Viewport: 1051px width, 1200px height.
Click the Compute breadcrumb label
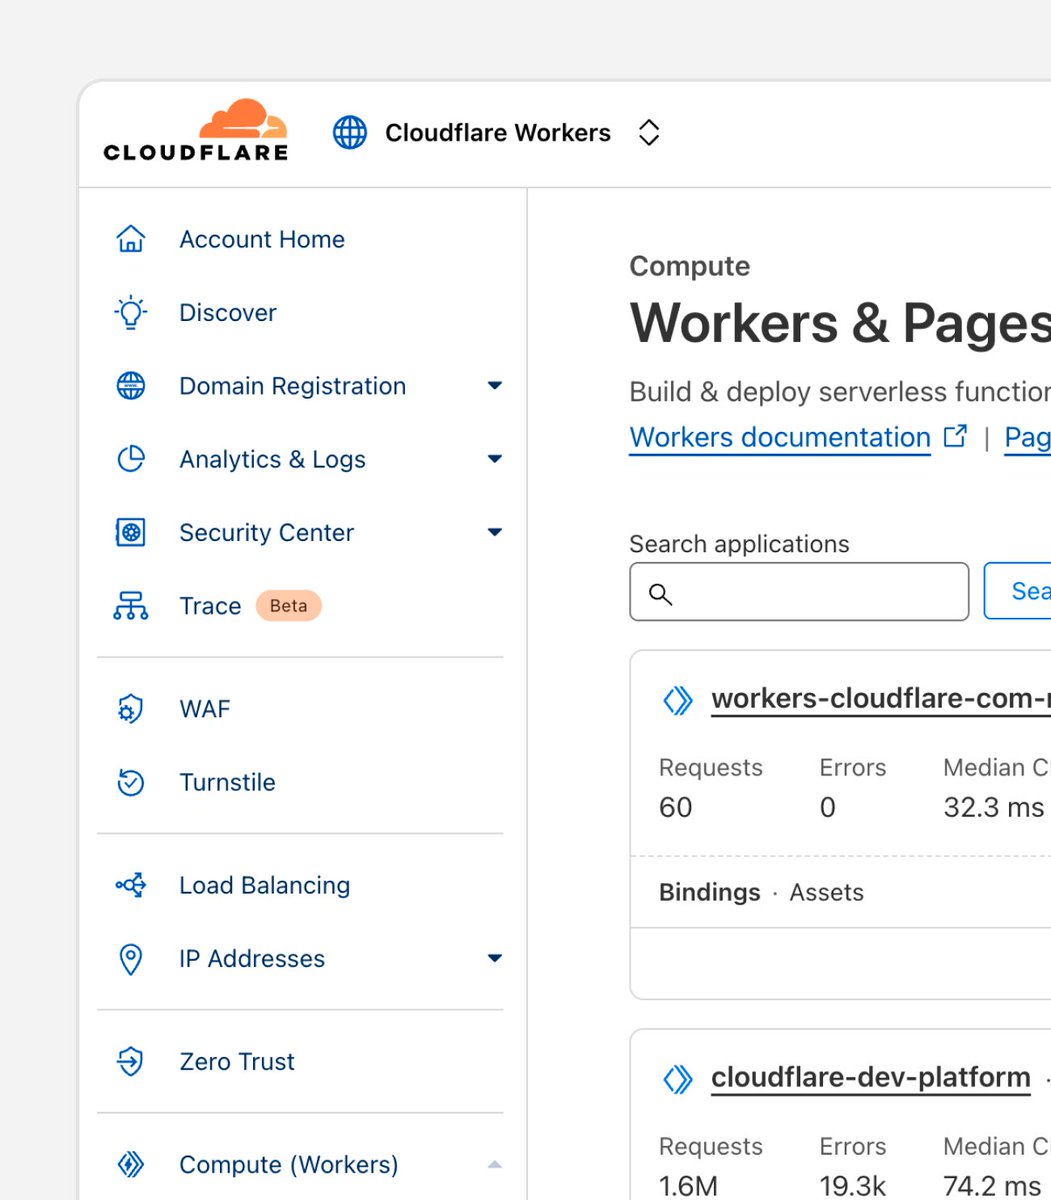click(x=690, y=266)
